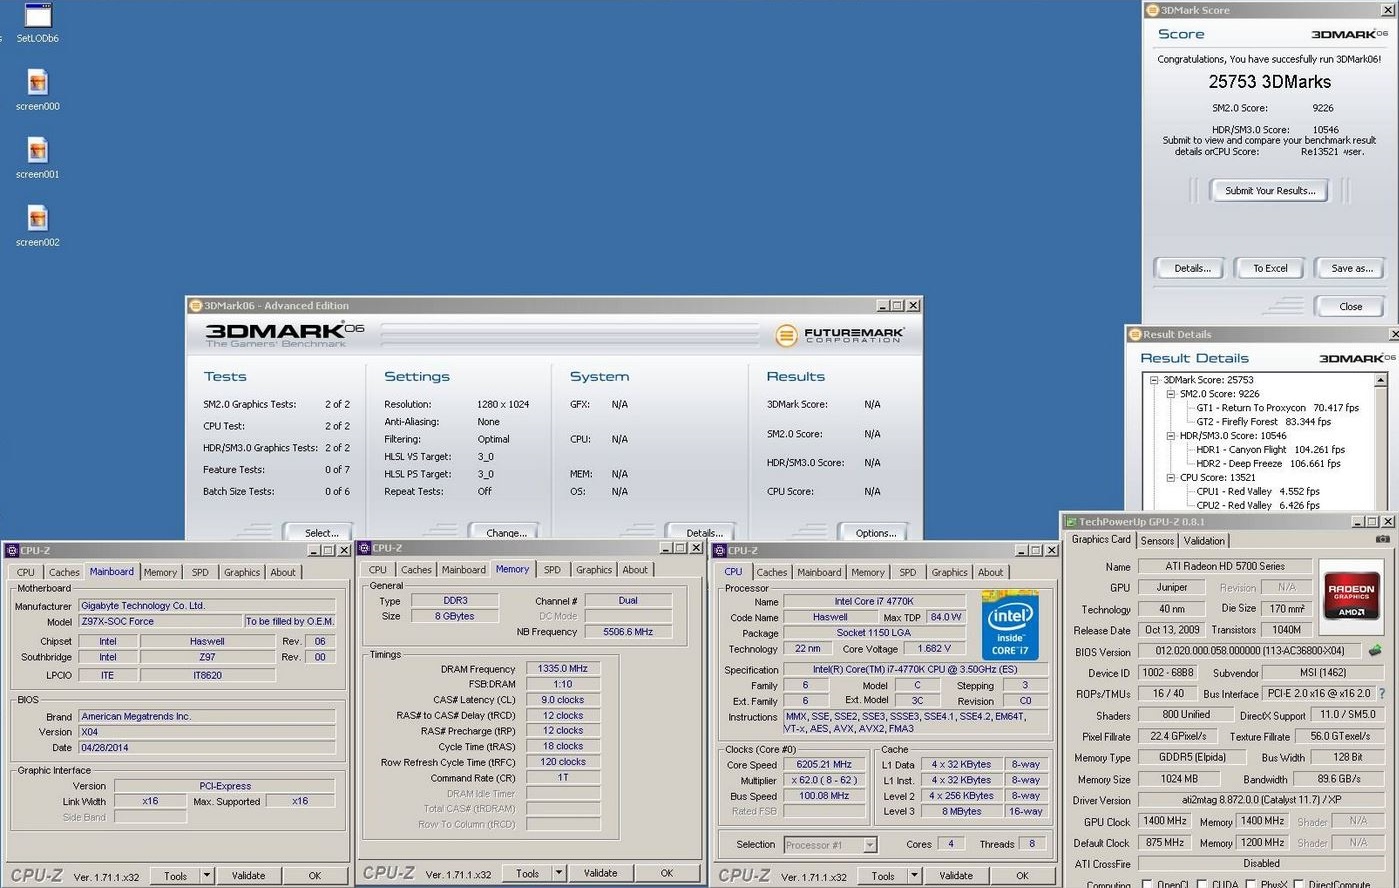Screen dimensions: 1399x888
Task: Click the Intel Core i7 logo in CPU-Z
Action: [x=1010, y=625]
